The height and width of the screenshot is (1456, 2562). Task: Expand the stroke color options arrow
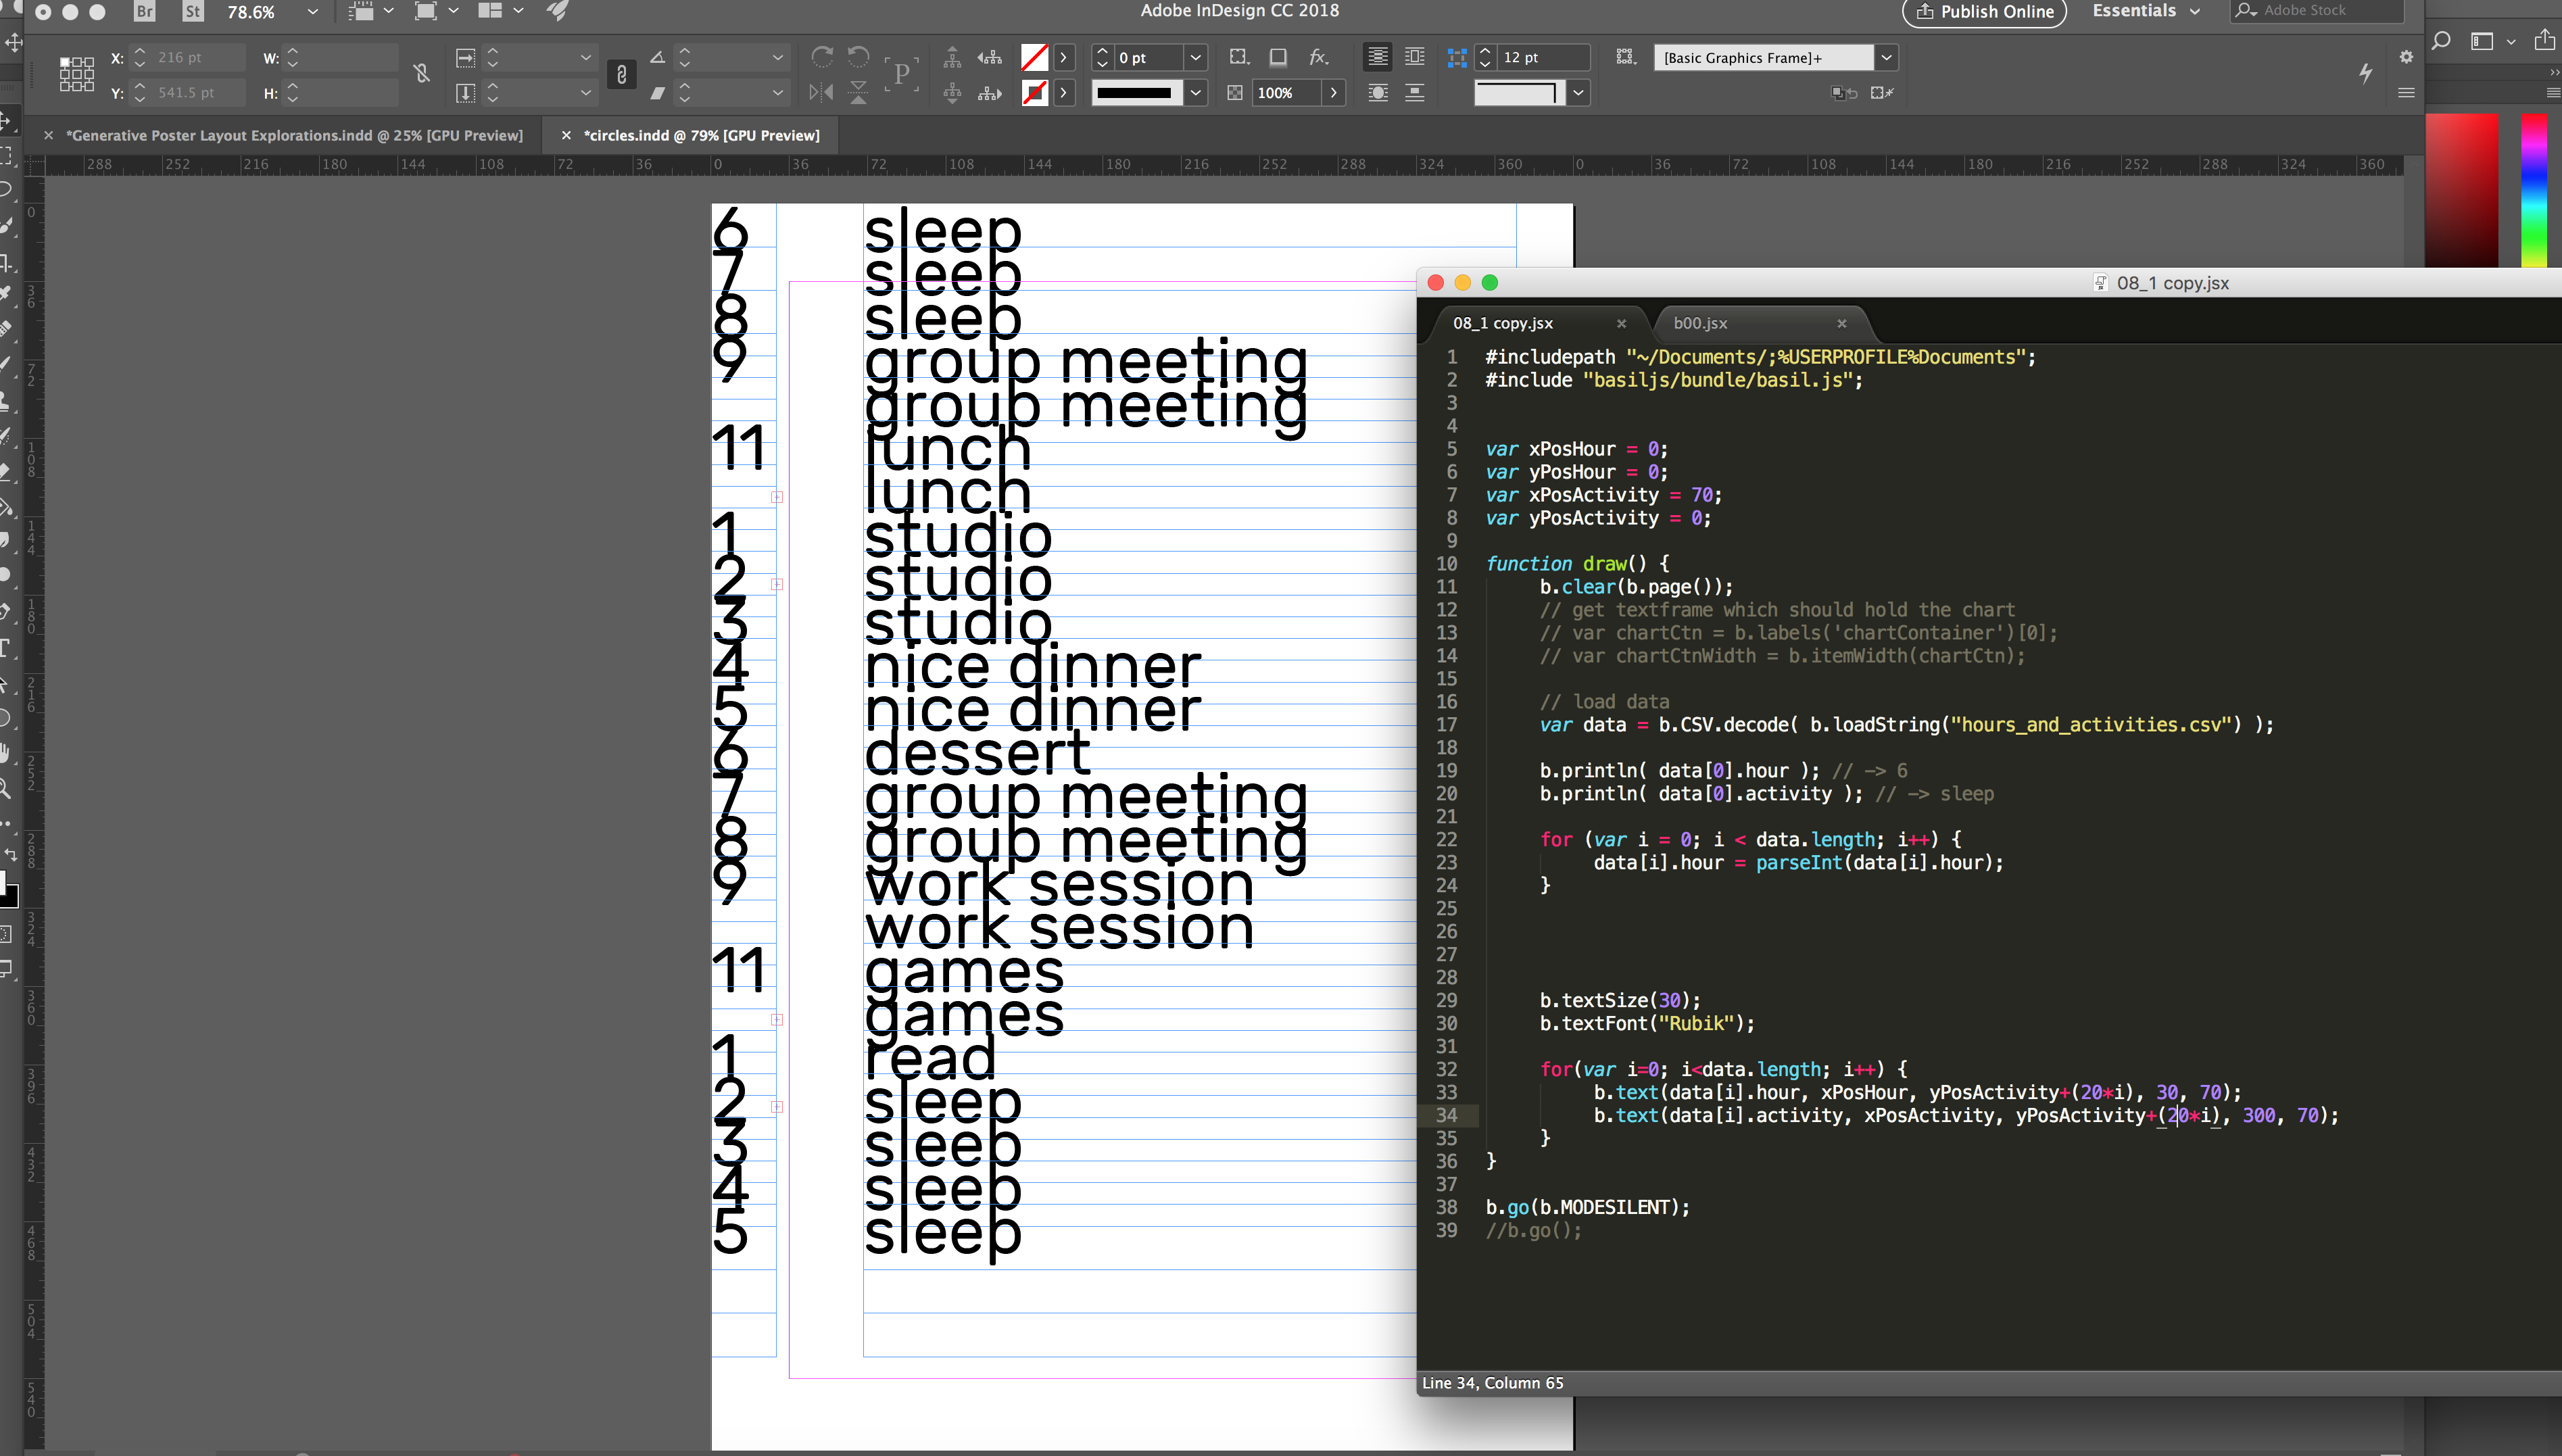(x=1064, y=93)
